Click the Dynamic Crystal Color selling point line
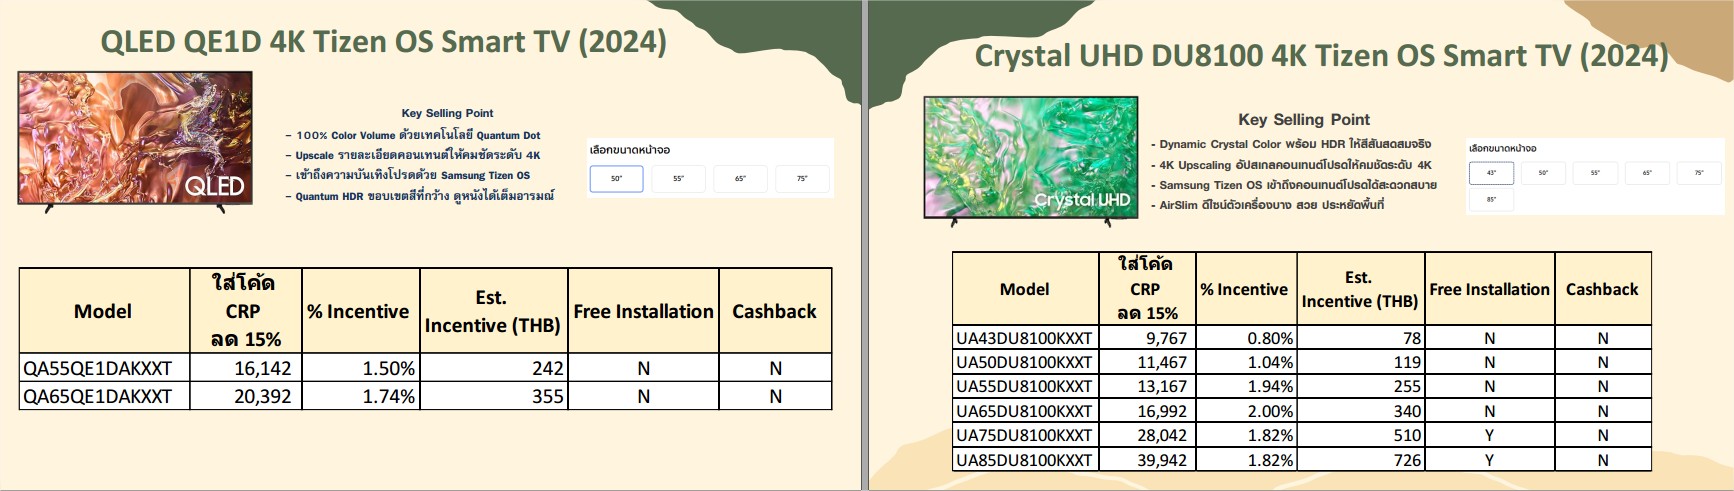1734x491 pixels. [1290, 144]
